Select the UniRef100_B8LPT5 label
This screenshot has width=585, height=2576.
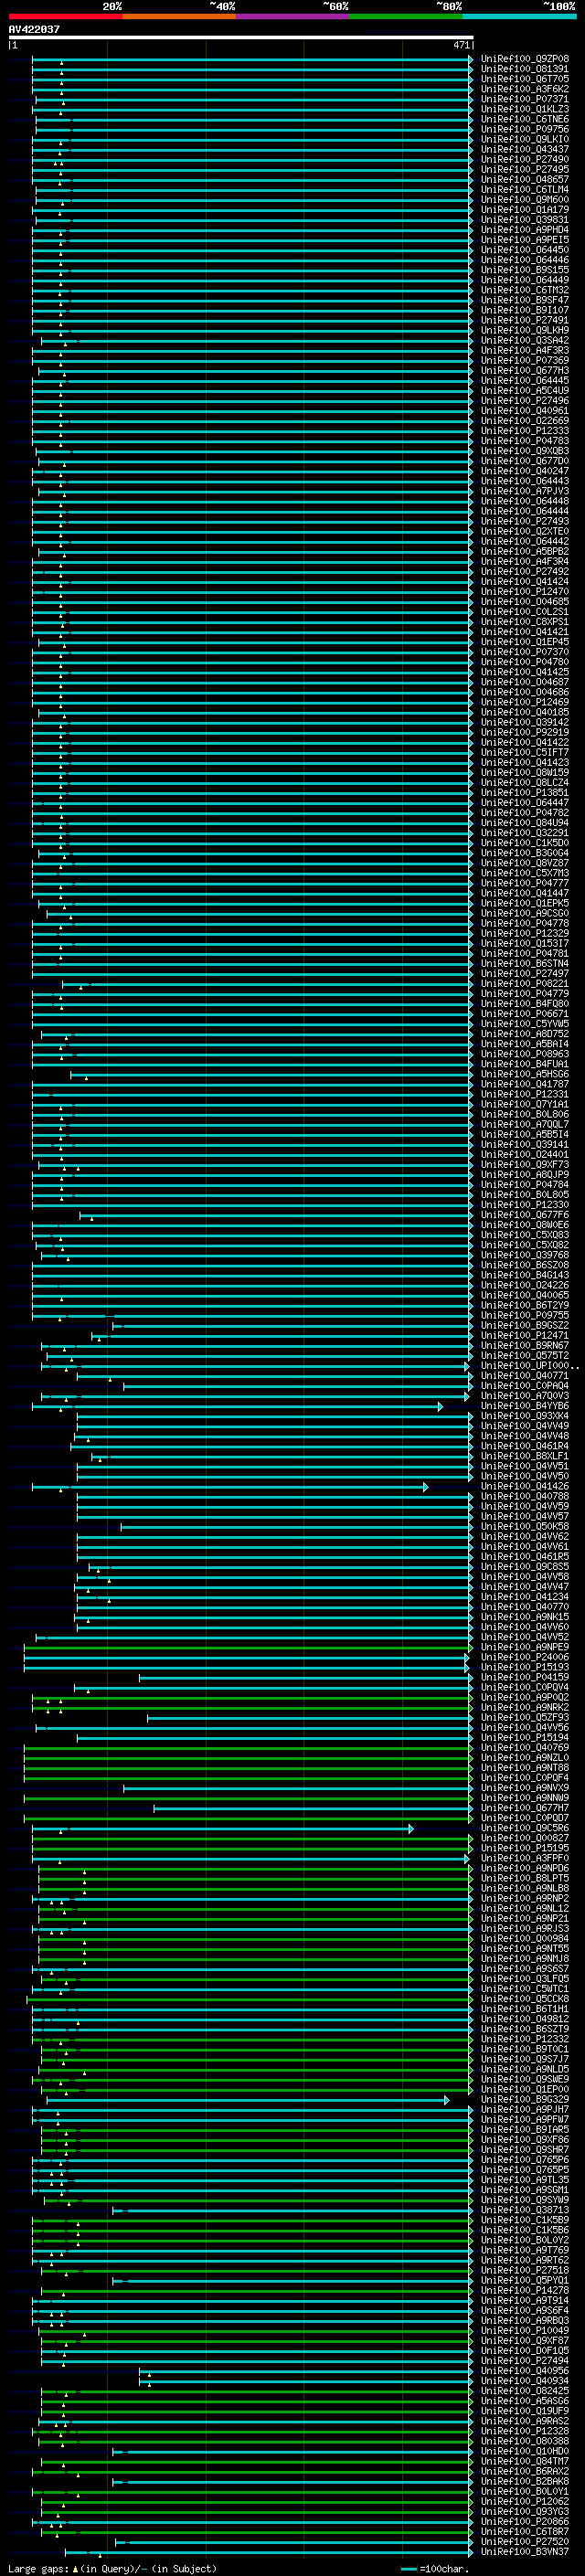[525, 1878]
